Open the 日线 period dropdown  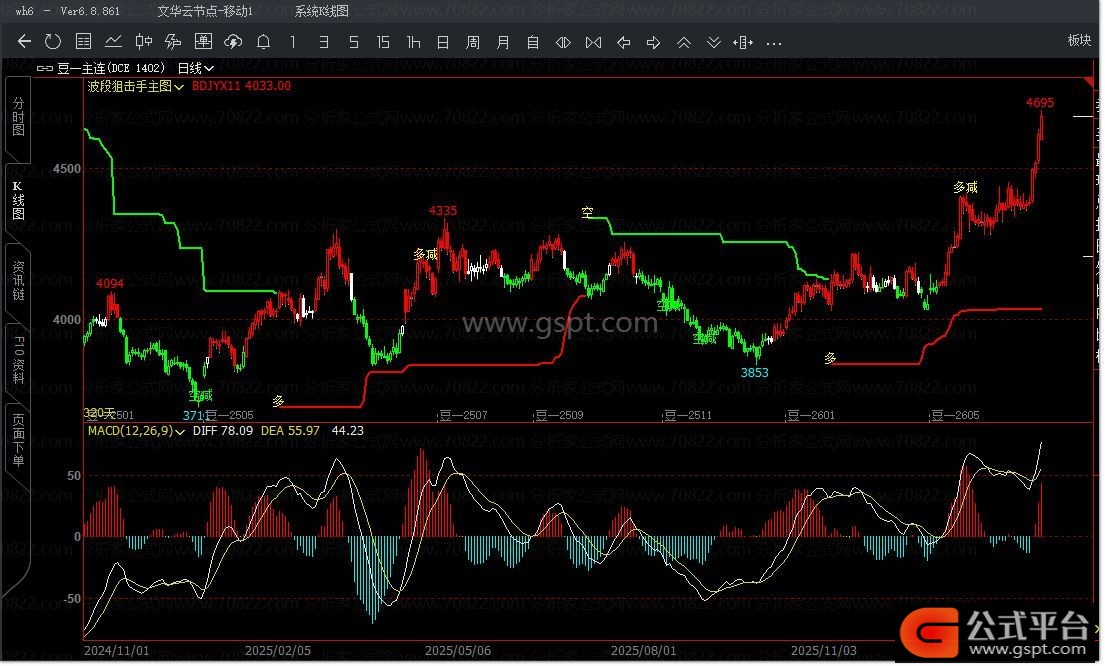[x=195, y=68]
